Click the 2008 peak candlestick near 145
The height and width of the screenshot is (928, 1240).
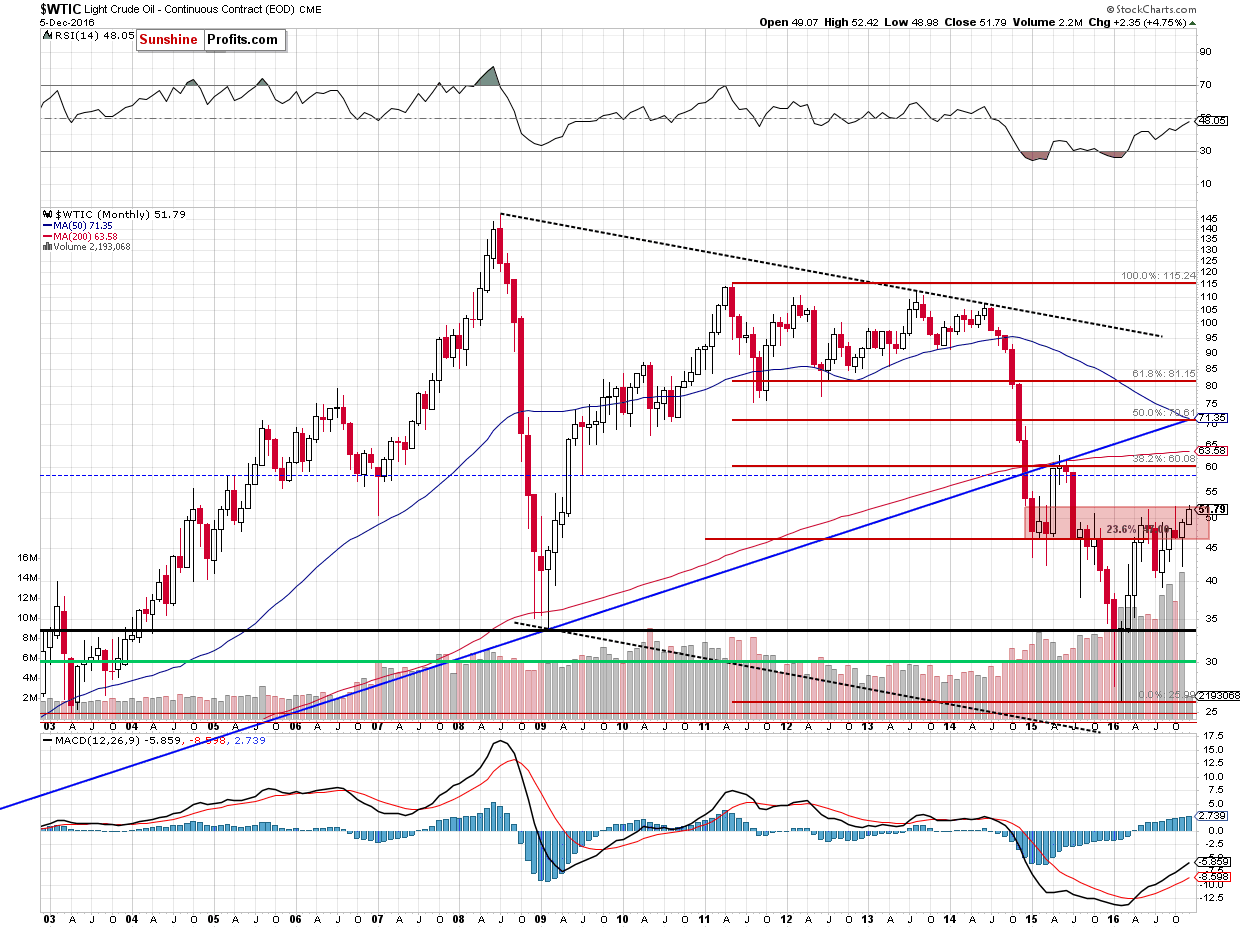click(x=500, y=245)
